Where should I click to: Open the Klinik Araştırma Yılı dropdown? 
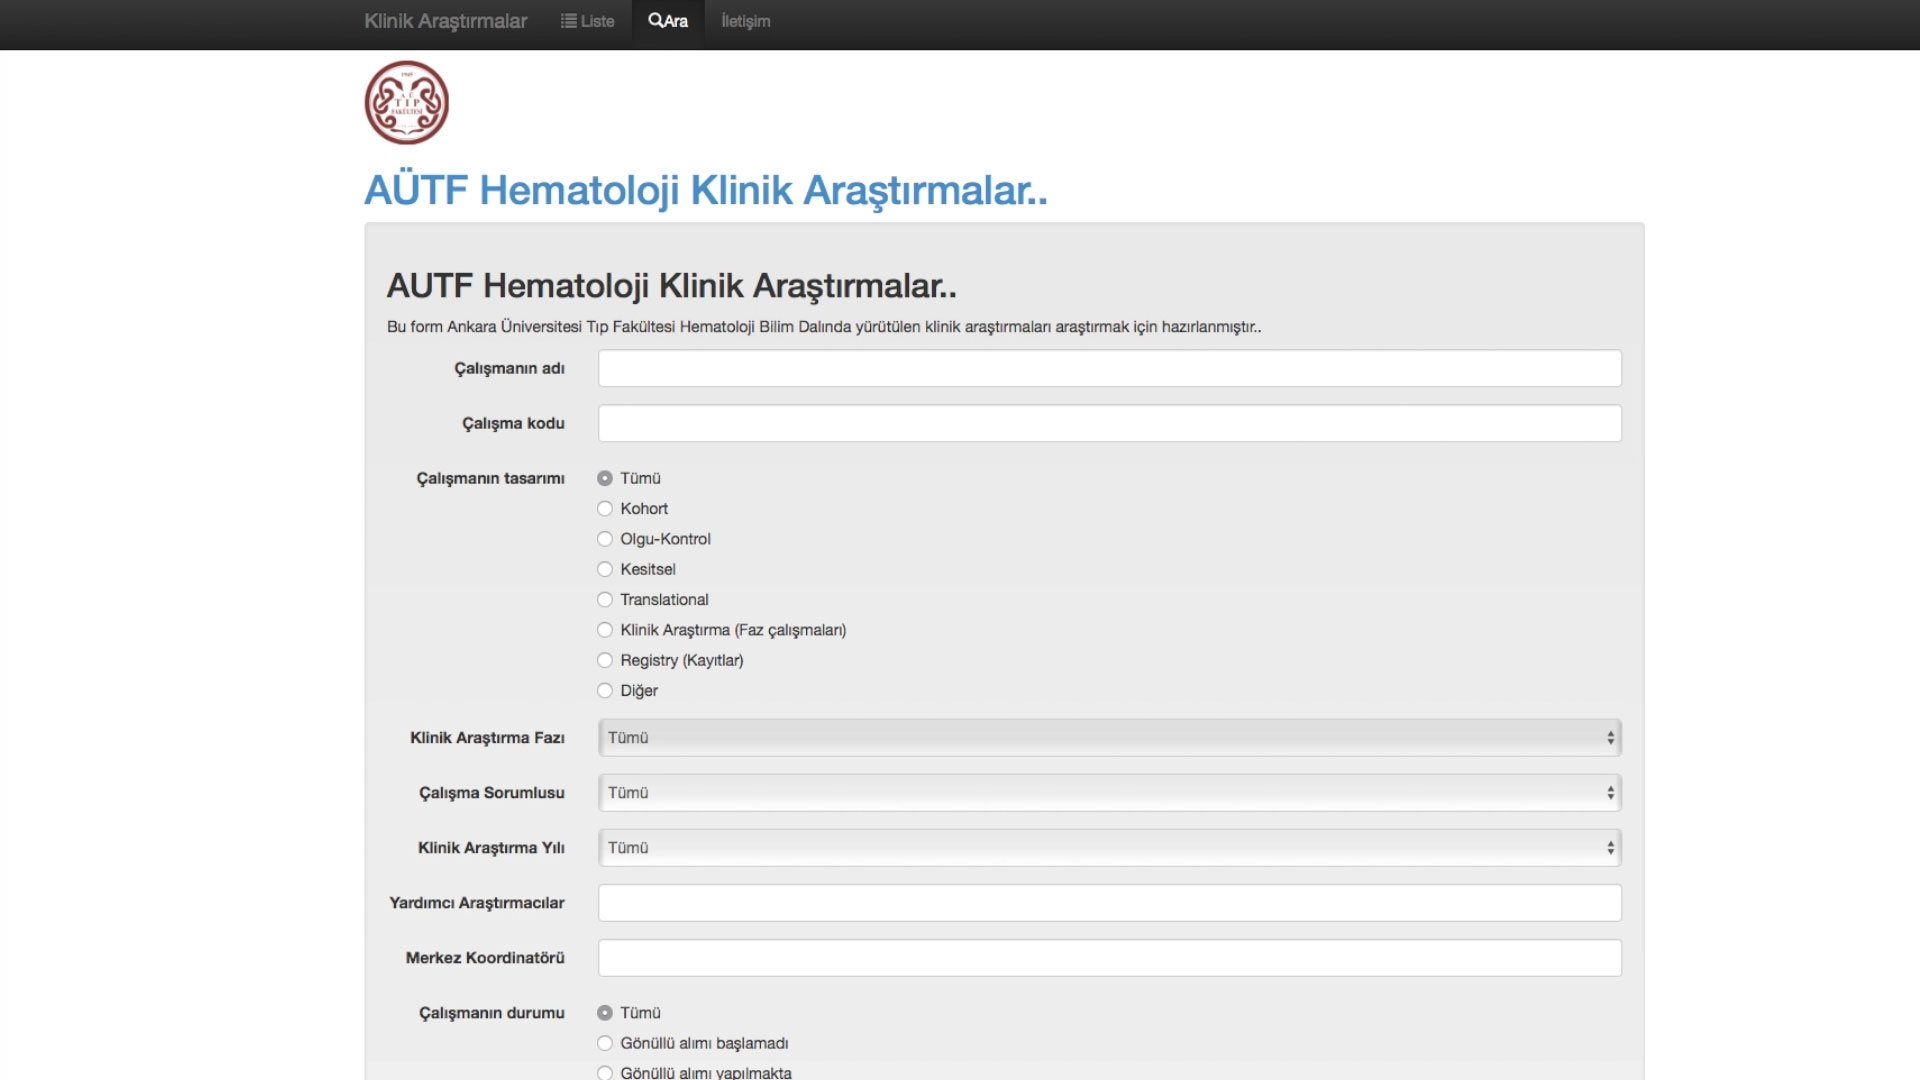tap(1110, 847)
